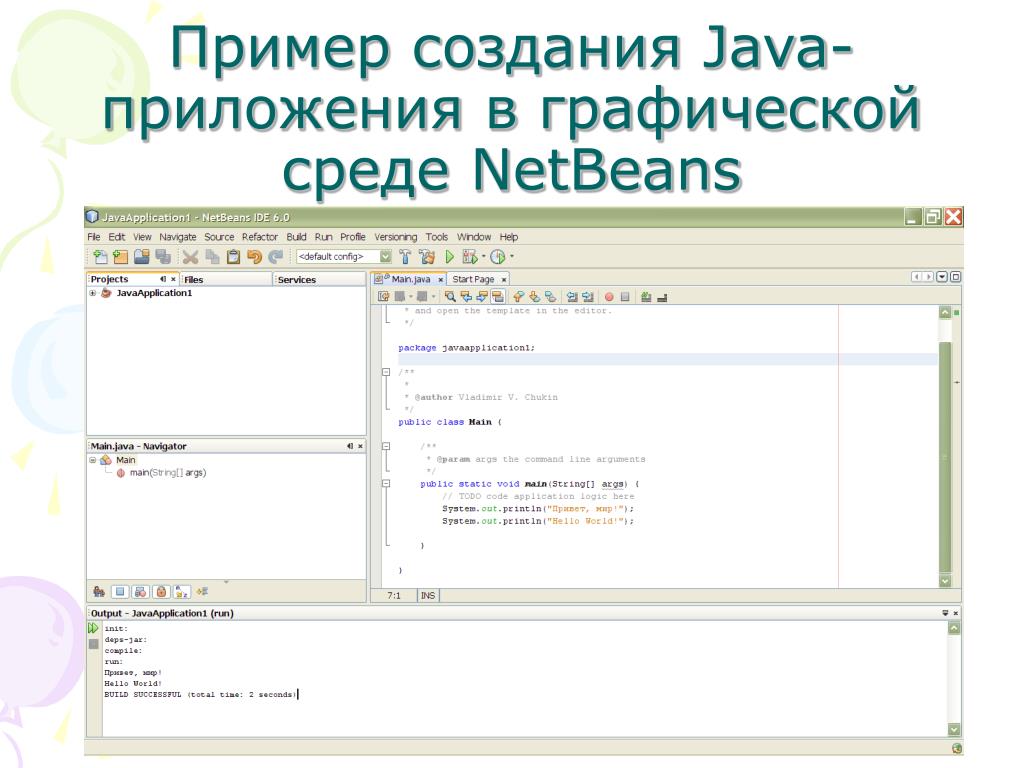Expand the JavaApplication1 project node

[x=93, y=293]
